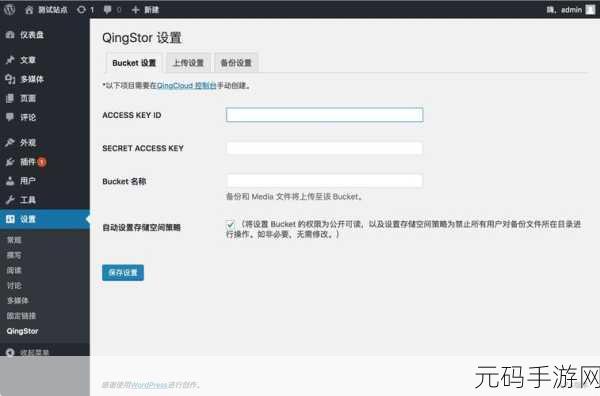Viewport: 600px width, 396px height.
Task: Focus the ACCESS KEY ID field
Action: pyautogui.click(x=324, y=115)
